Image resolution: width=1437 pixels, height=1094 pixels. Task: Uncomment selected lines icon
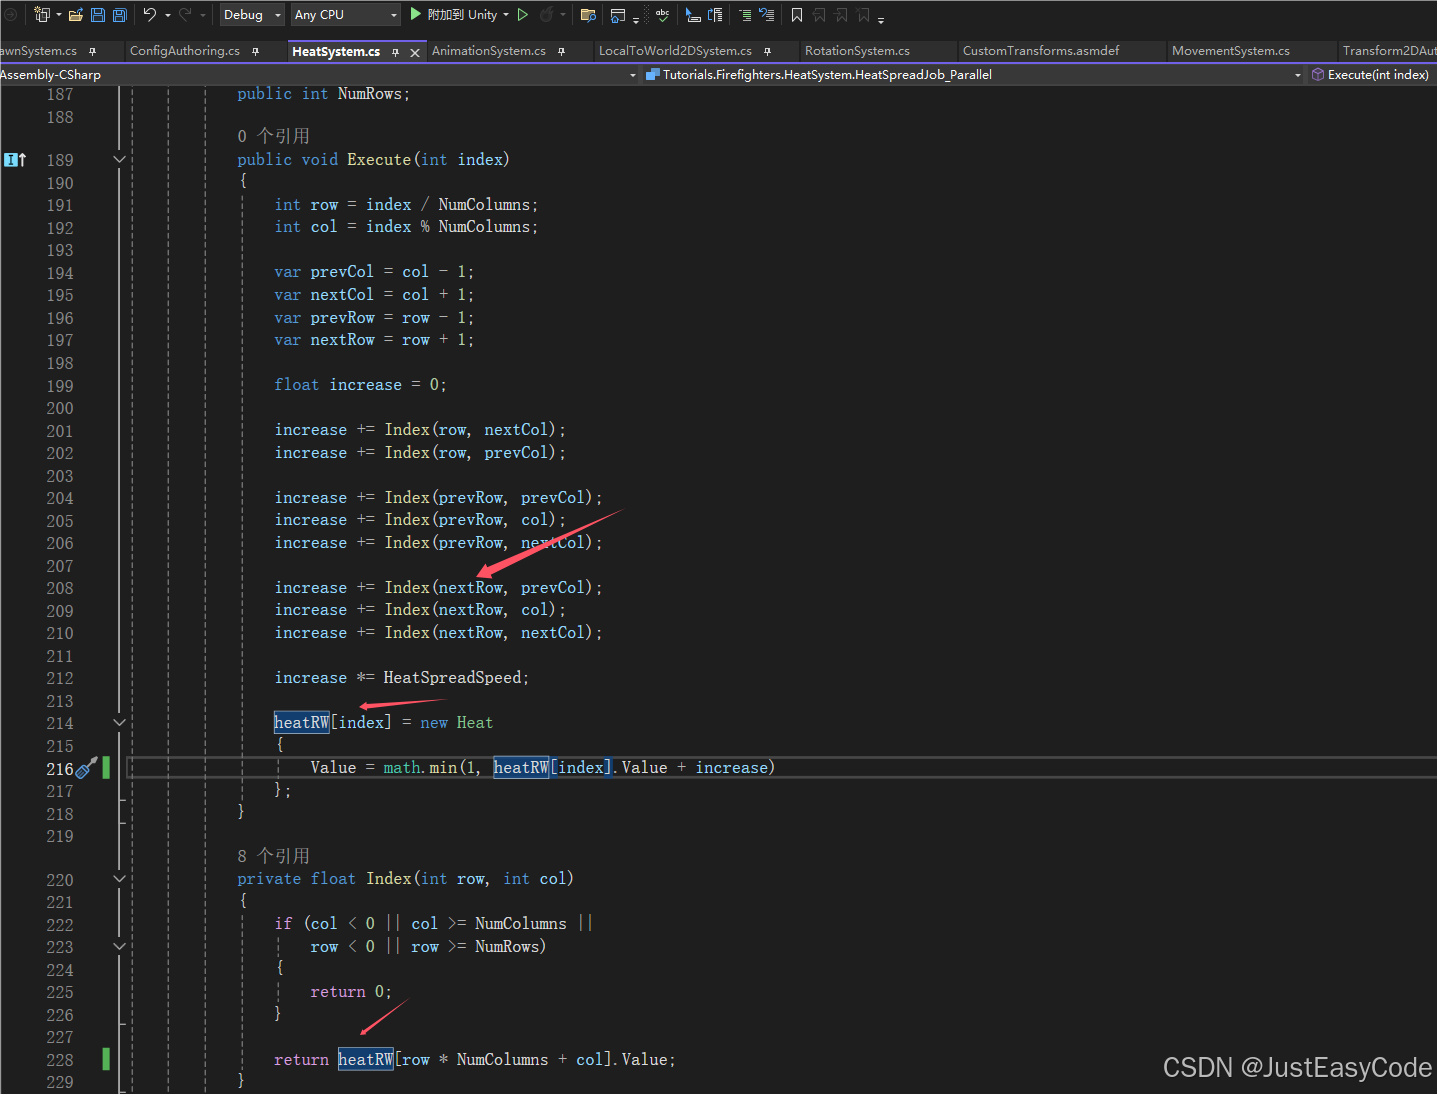click(x=767, y=14)
